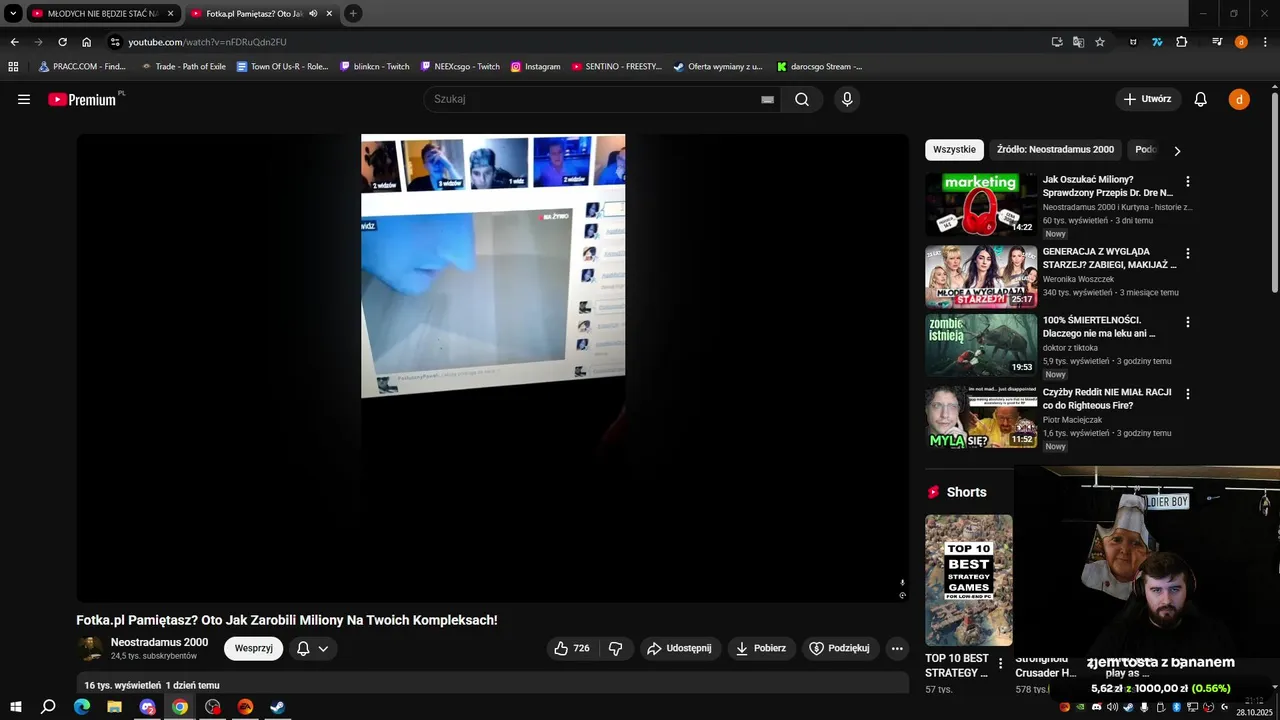This screenshot has height=720, width=1280.
Task: Open Microsoft Edge from the taskbar
Action: (x=82, y=707)
